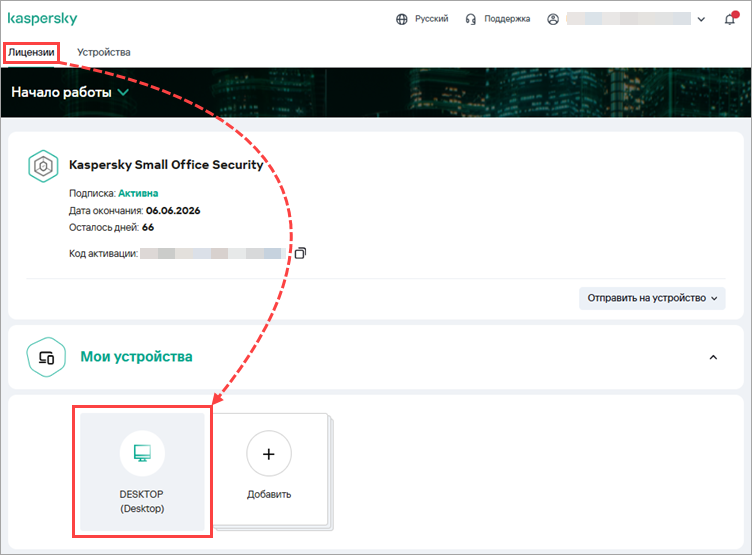Open the notifications bell
This screenshot has height=555, width=752.
click(730, 19)
